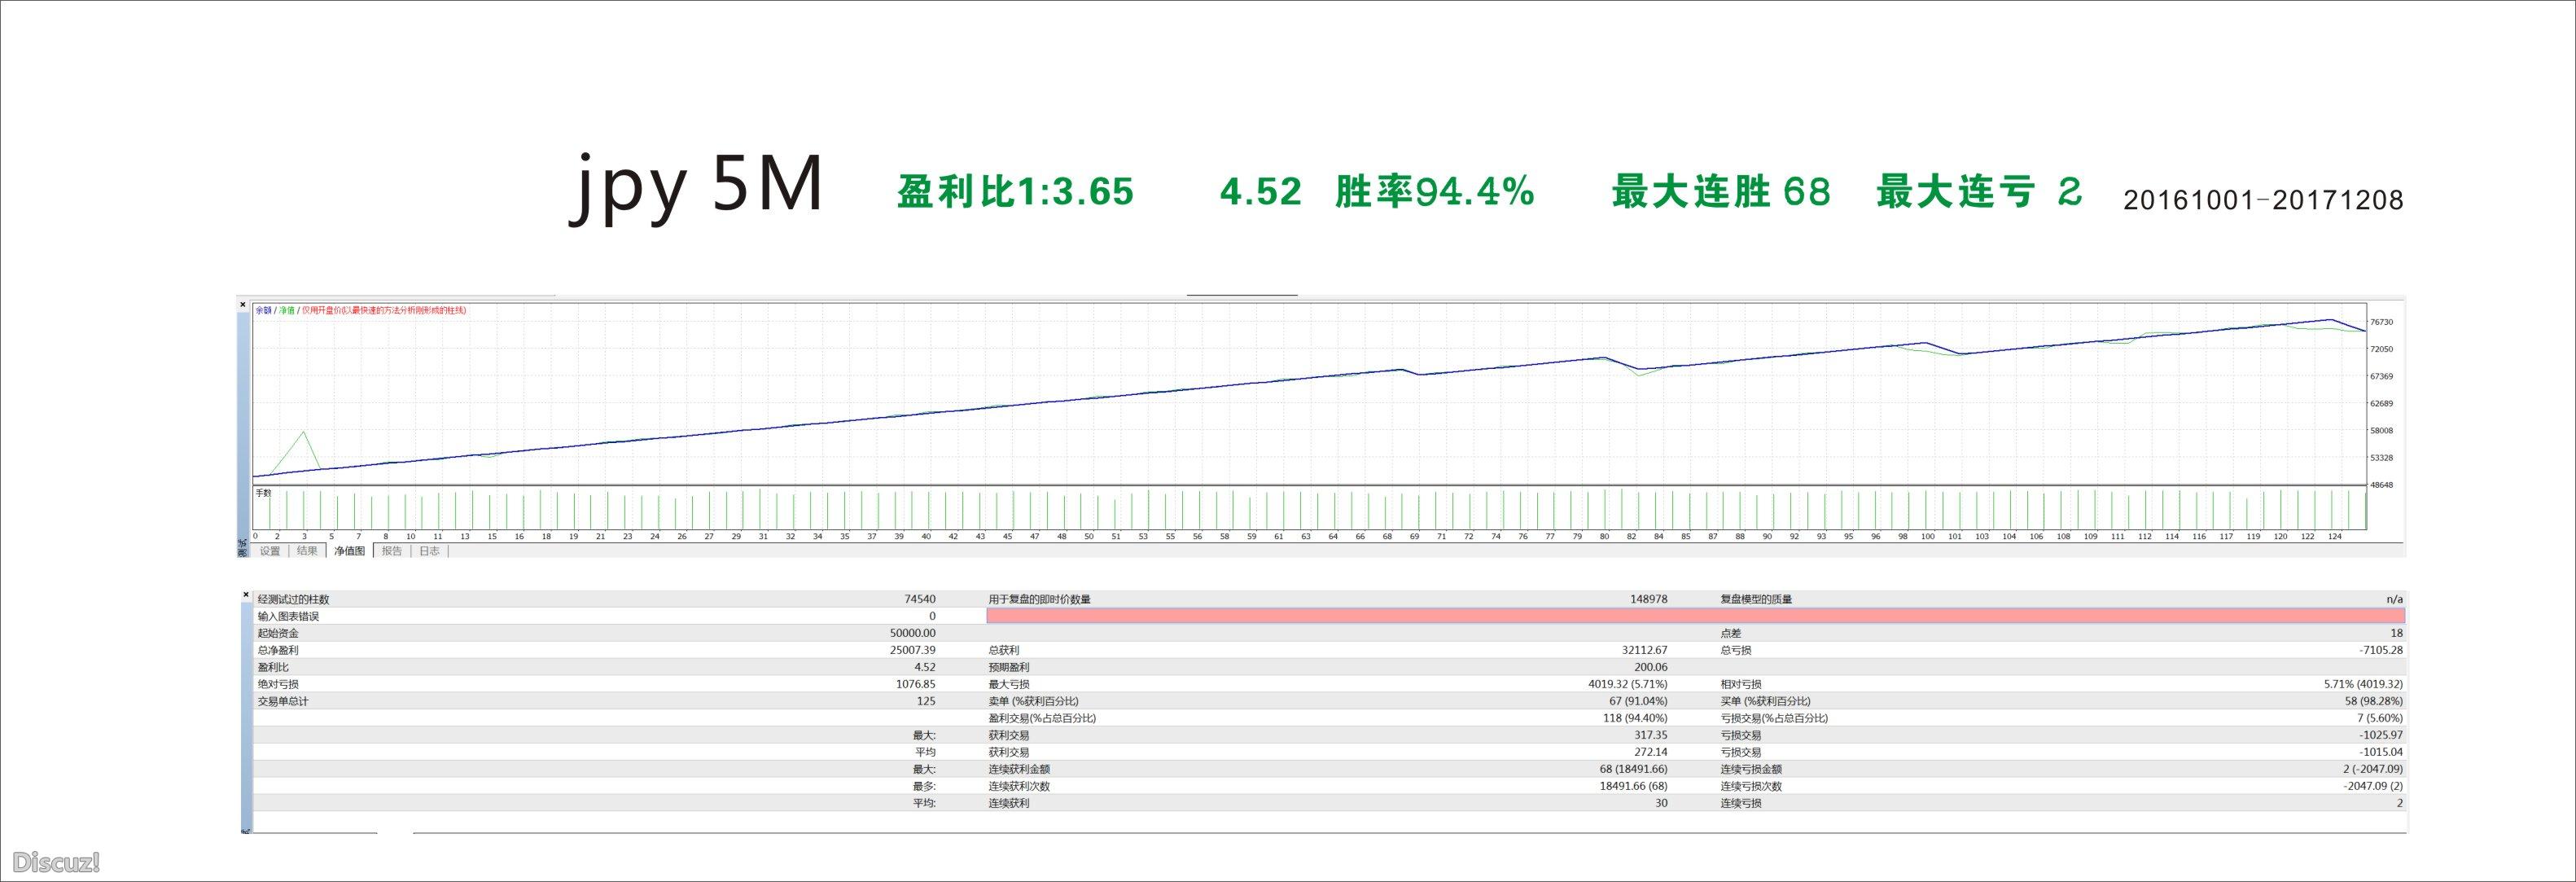Screen dimensions: 2576x882
Task: Select the -1025.97 largest loss trade value
Action: point(2381,735)
